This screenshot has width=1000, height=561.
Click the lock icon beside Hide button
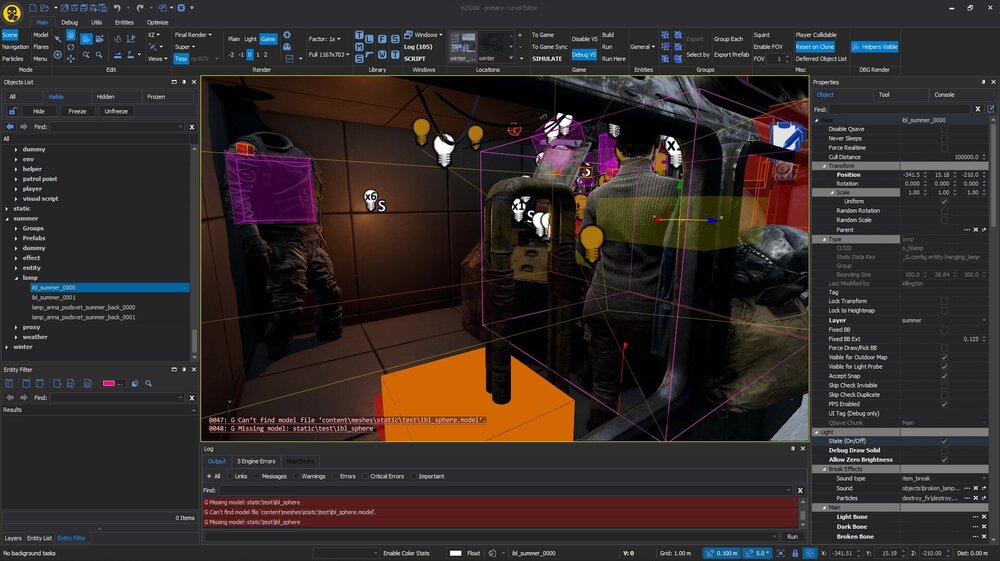click(x=11, y=111)
